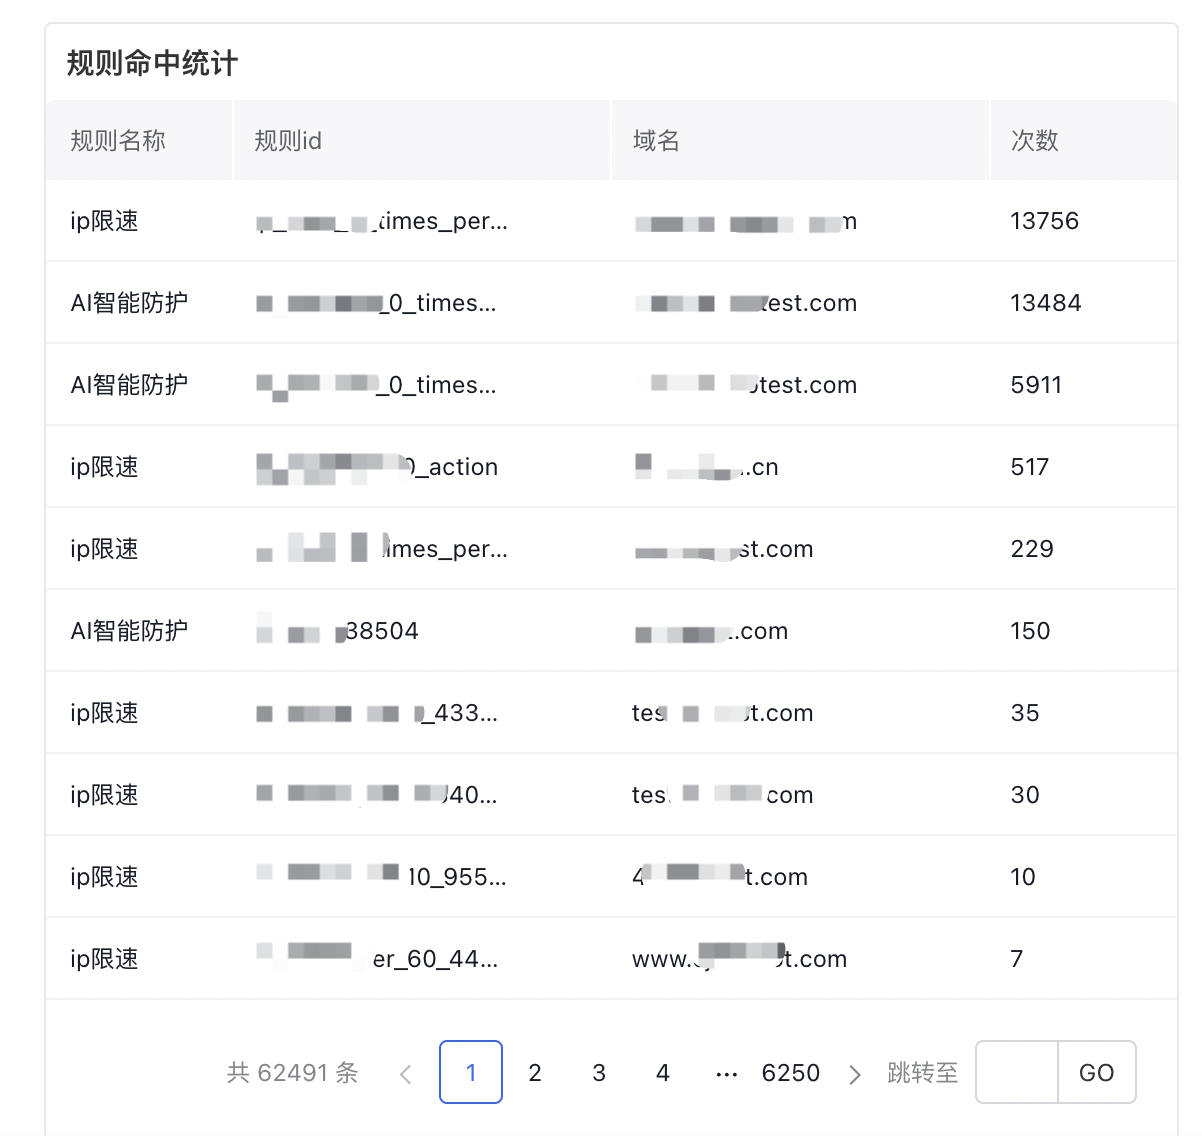
Task: Click rule id ending in _action
Action: (377, 467)
